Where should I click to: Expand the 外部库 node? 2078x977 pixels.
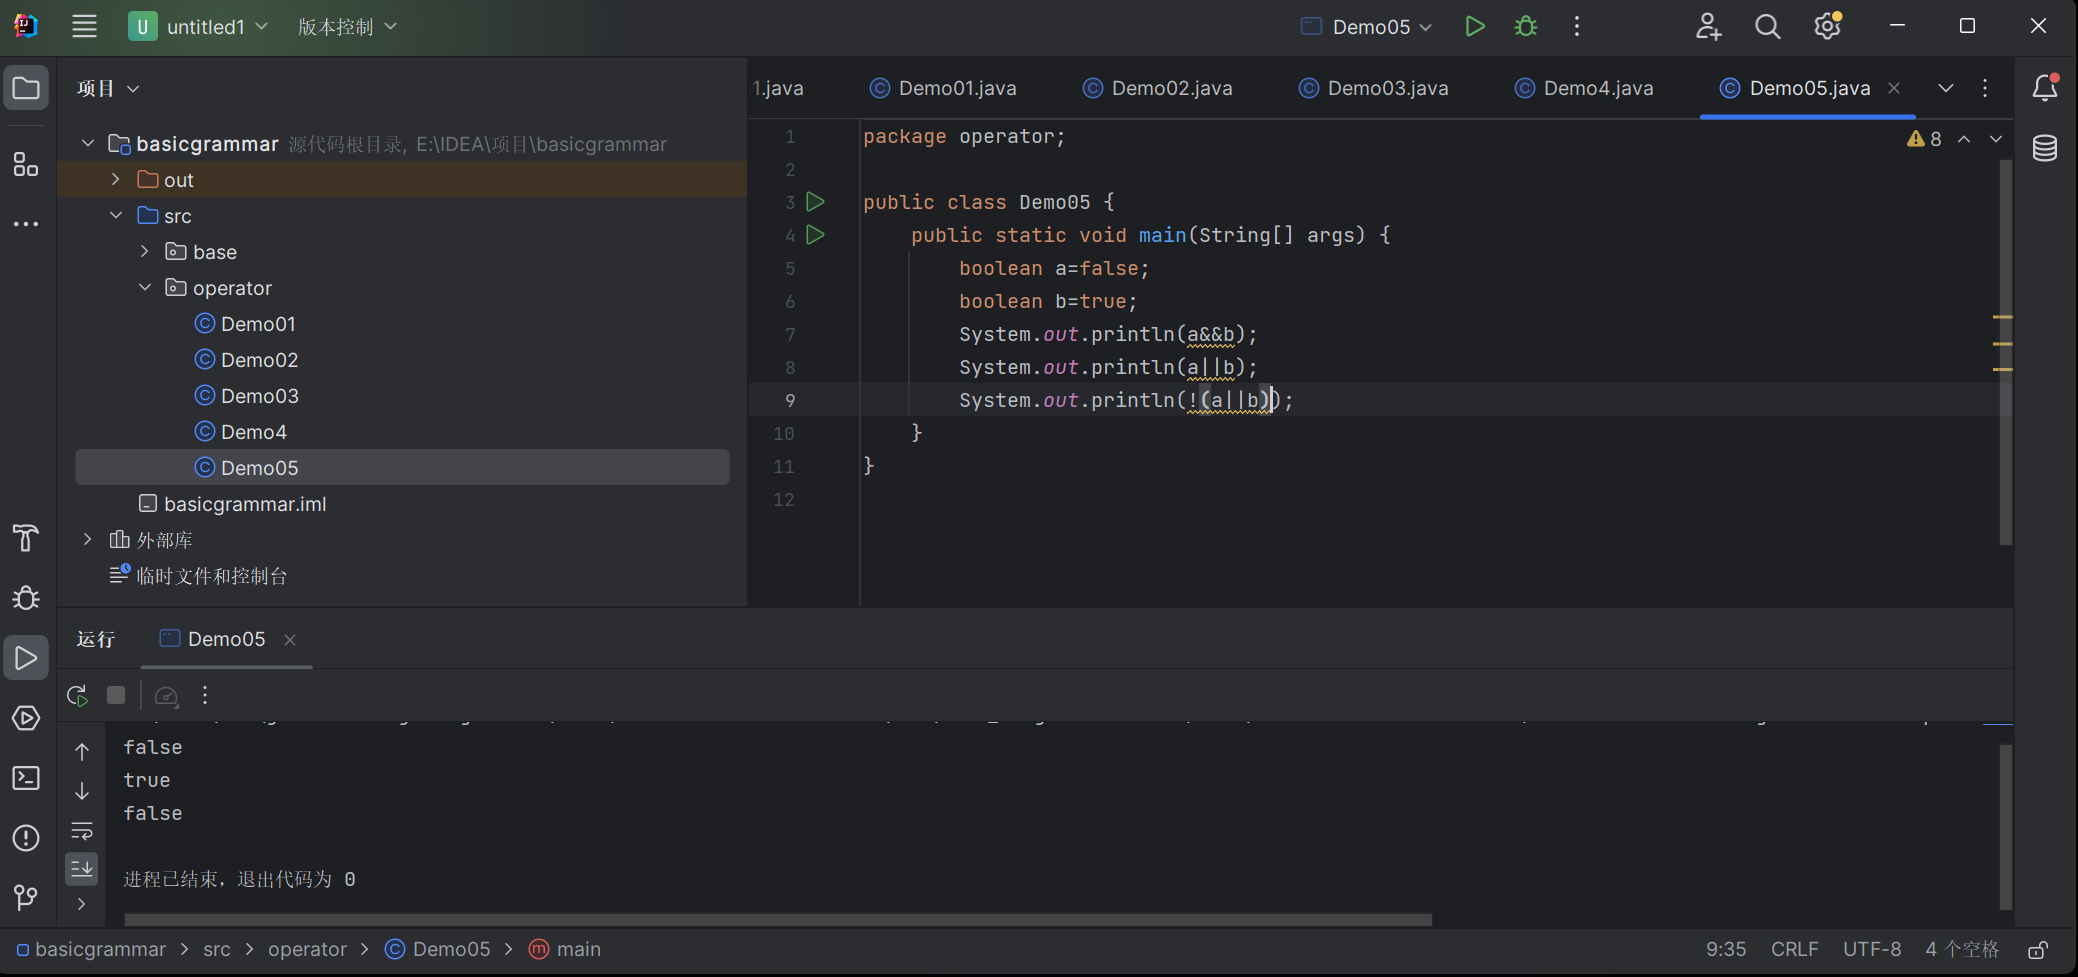point(88,539)
